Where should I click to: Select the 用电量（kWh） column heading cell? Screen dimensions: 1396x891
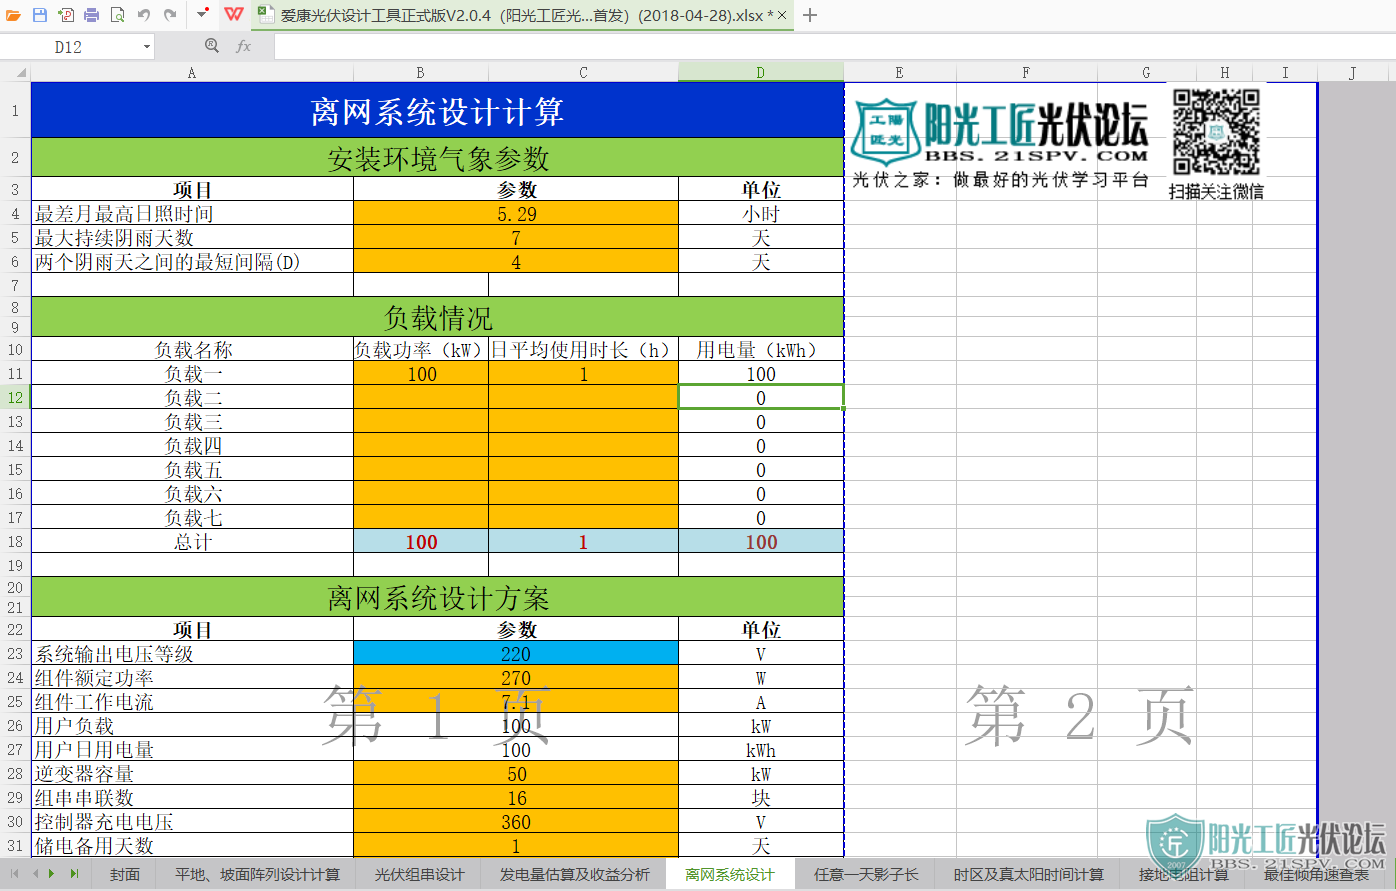point(761,349)
